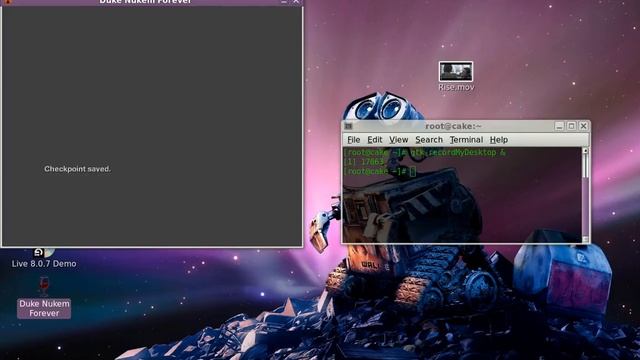640x360 pixels.
Task: Open the Search menu in terminal
Action: point(429,140)
